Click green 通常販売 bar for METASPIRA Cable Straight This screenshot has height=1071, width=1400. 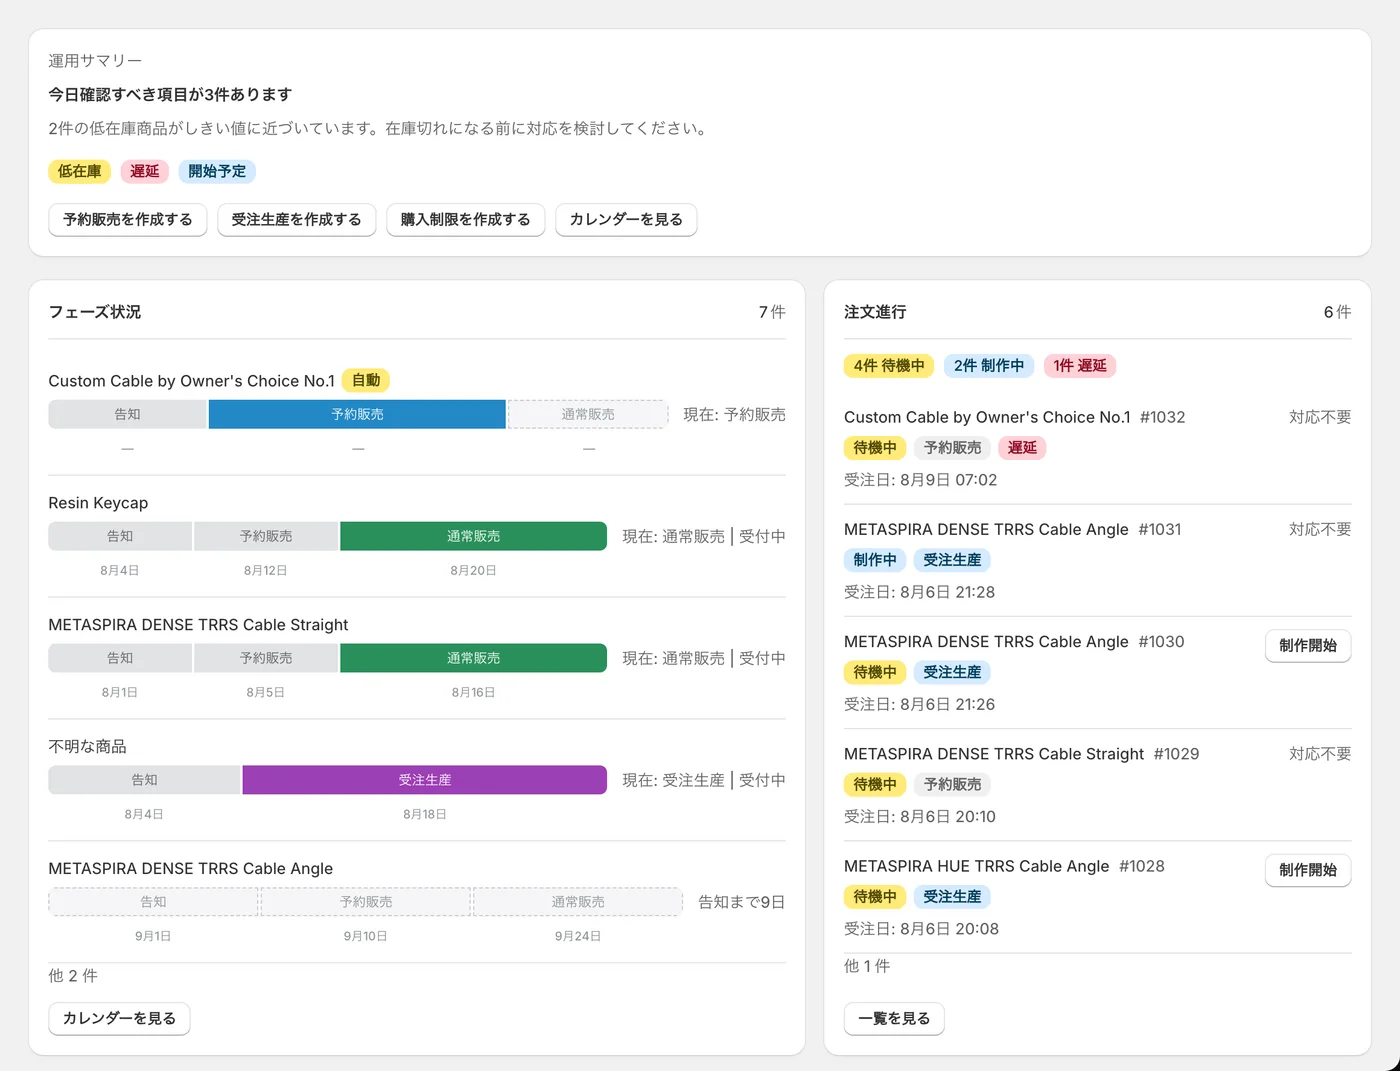(x=473, y=658)
